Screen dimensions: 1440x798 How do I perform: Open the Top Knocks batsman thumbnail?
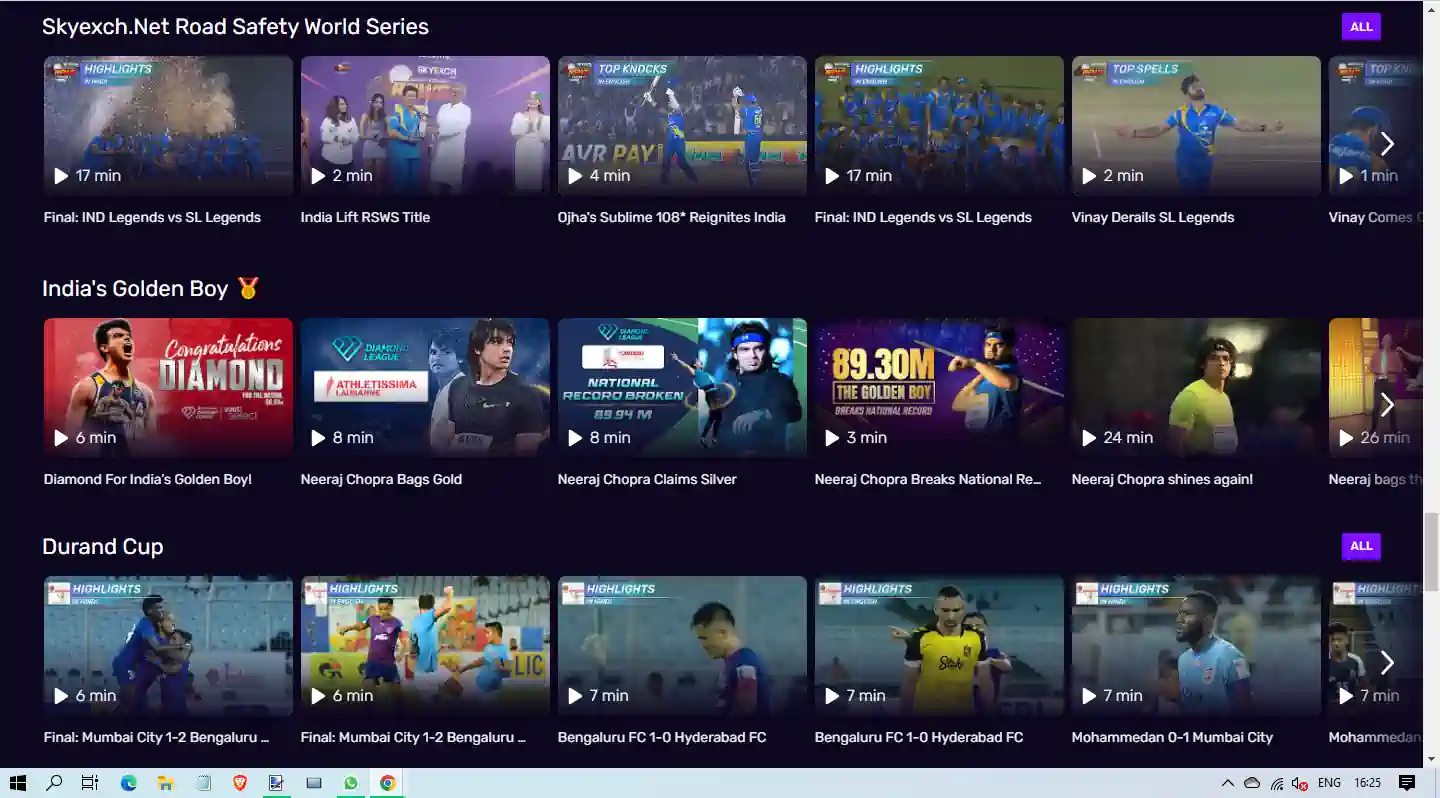682,126
